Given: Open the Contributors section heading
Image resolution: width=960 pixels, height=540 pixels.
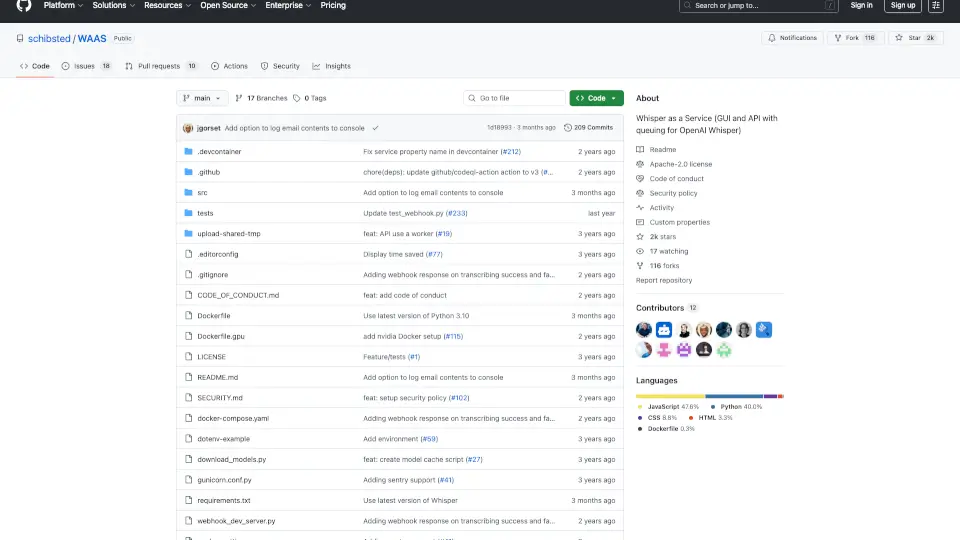Looking at the screenshot, I should click(659, 308).
